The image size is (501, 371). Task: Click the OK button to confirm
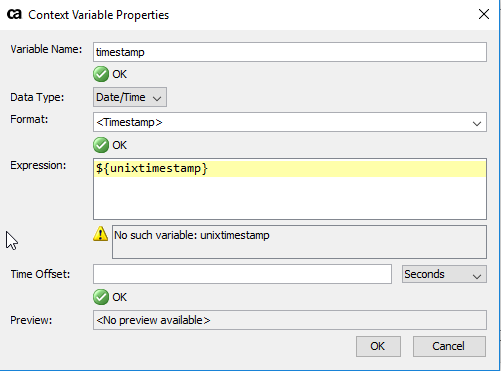pos(378,346)
